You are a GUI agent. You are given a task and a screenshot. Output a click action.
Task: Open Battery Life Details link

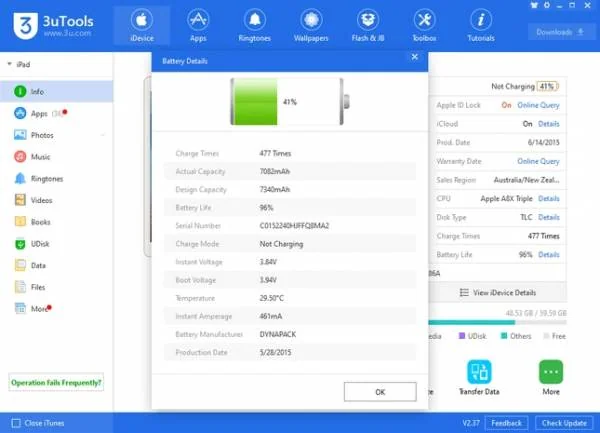coord(548,255)
